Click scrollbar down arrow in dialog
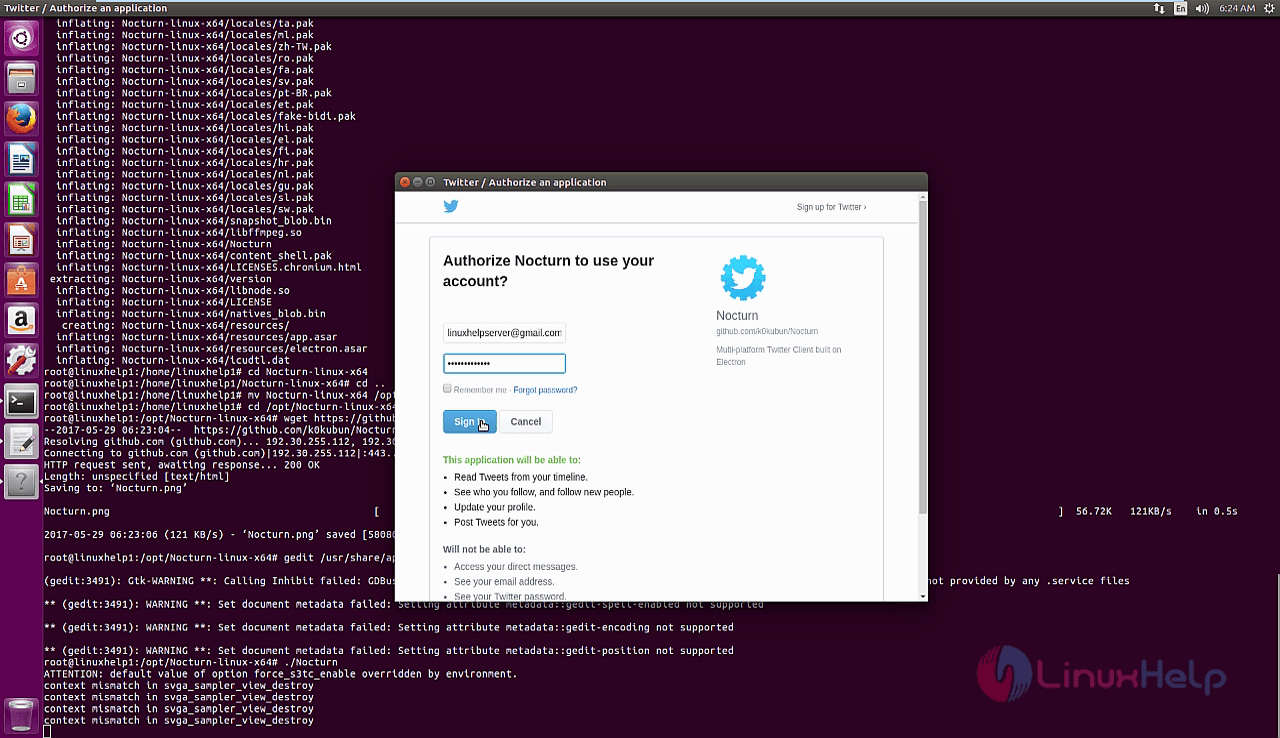Image resolution: width=1280 pixels, height=738 pixels. click(923, 596)
